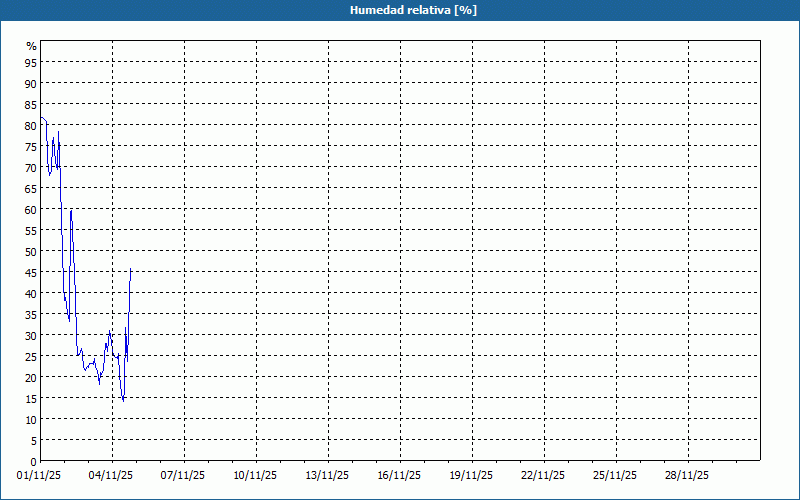Viewport: 800px width, 500px height.
Task: Click the 25/11/25 date label
Action: pos(615,476)
